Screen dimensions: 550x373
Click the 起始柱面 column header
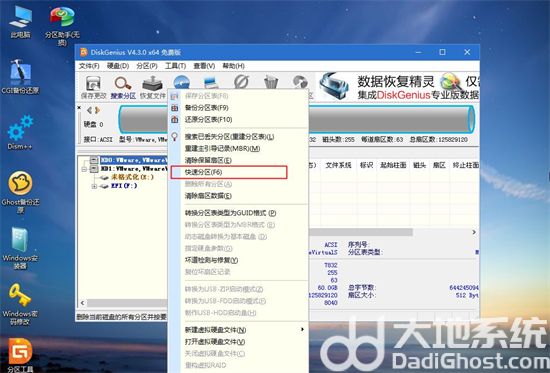coord(393,165)
